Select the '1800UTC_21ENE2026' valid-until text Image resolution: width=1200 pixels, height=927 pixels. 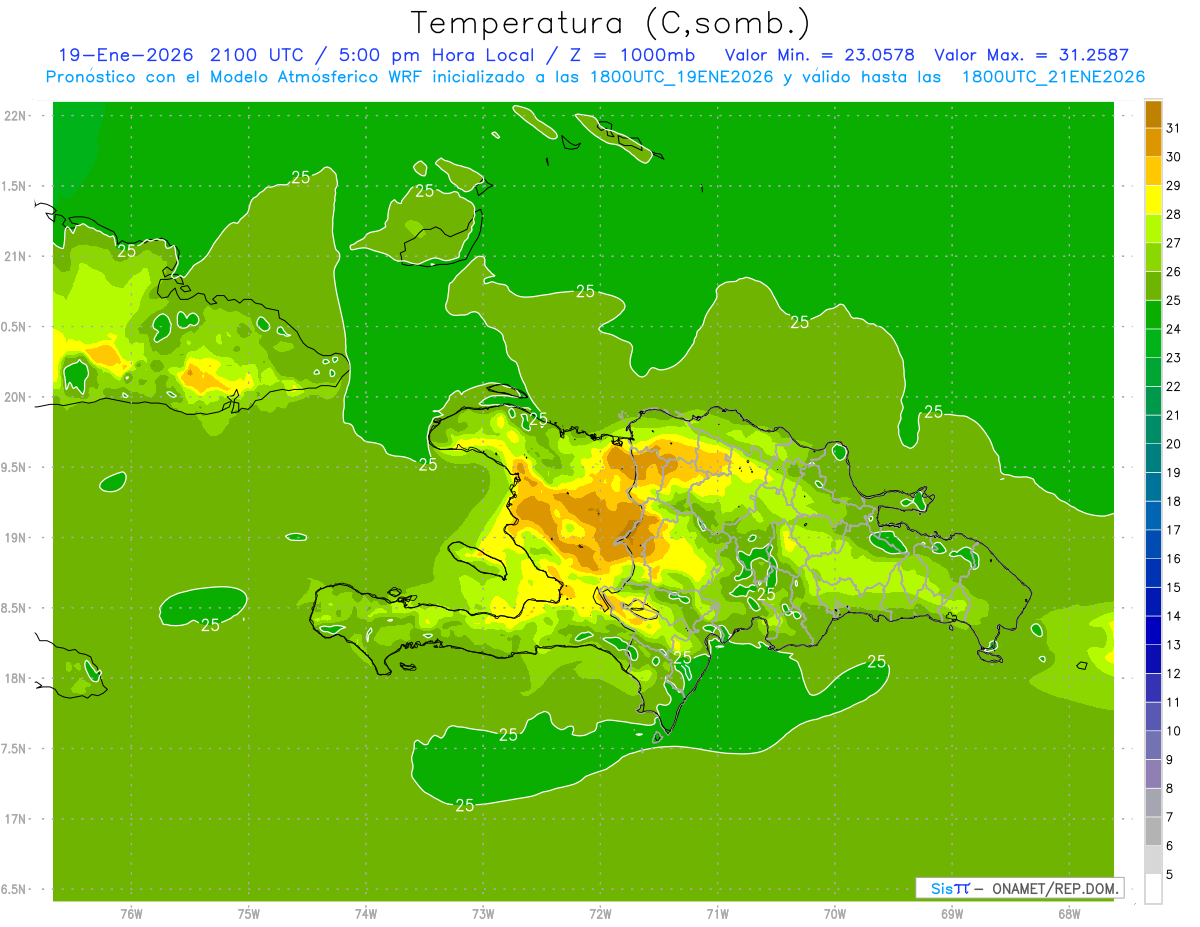[x=1053, y=77]
